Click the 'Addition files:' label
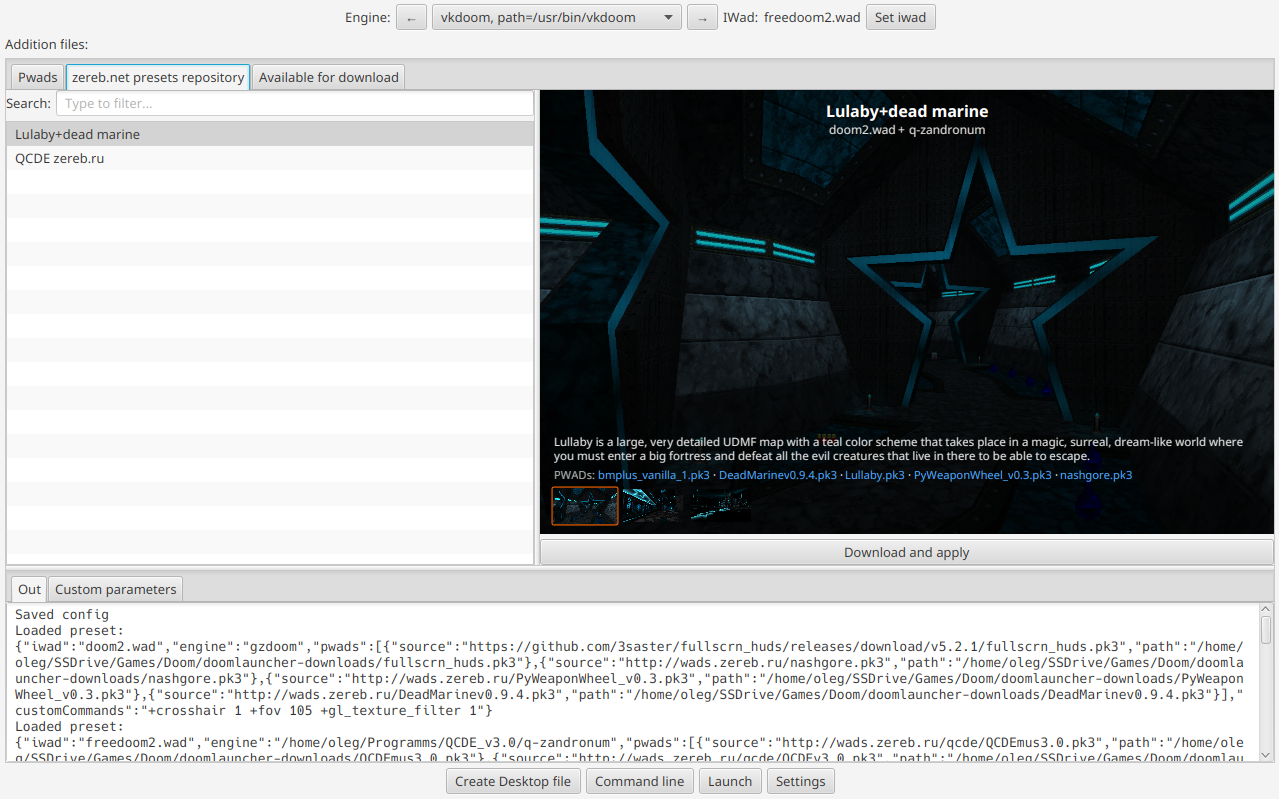Screen dimensions: 1279x799 (46, 44)
